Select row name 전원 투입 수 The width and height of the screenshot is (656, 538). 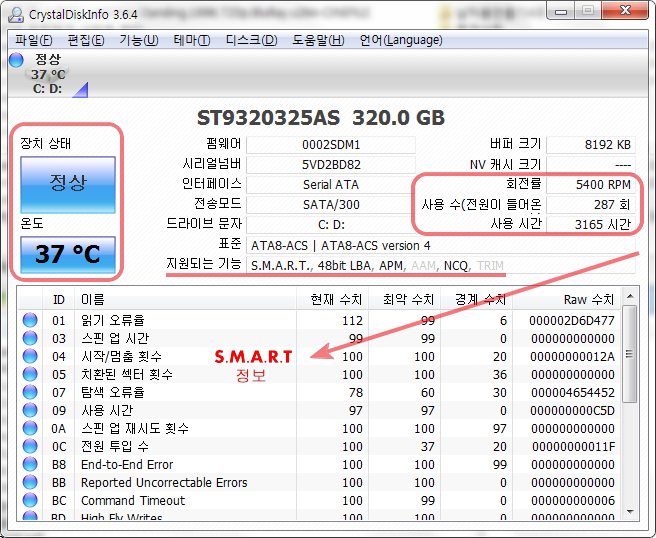(x=115, y=446)
